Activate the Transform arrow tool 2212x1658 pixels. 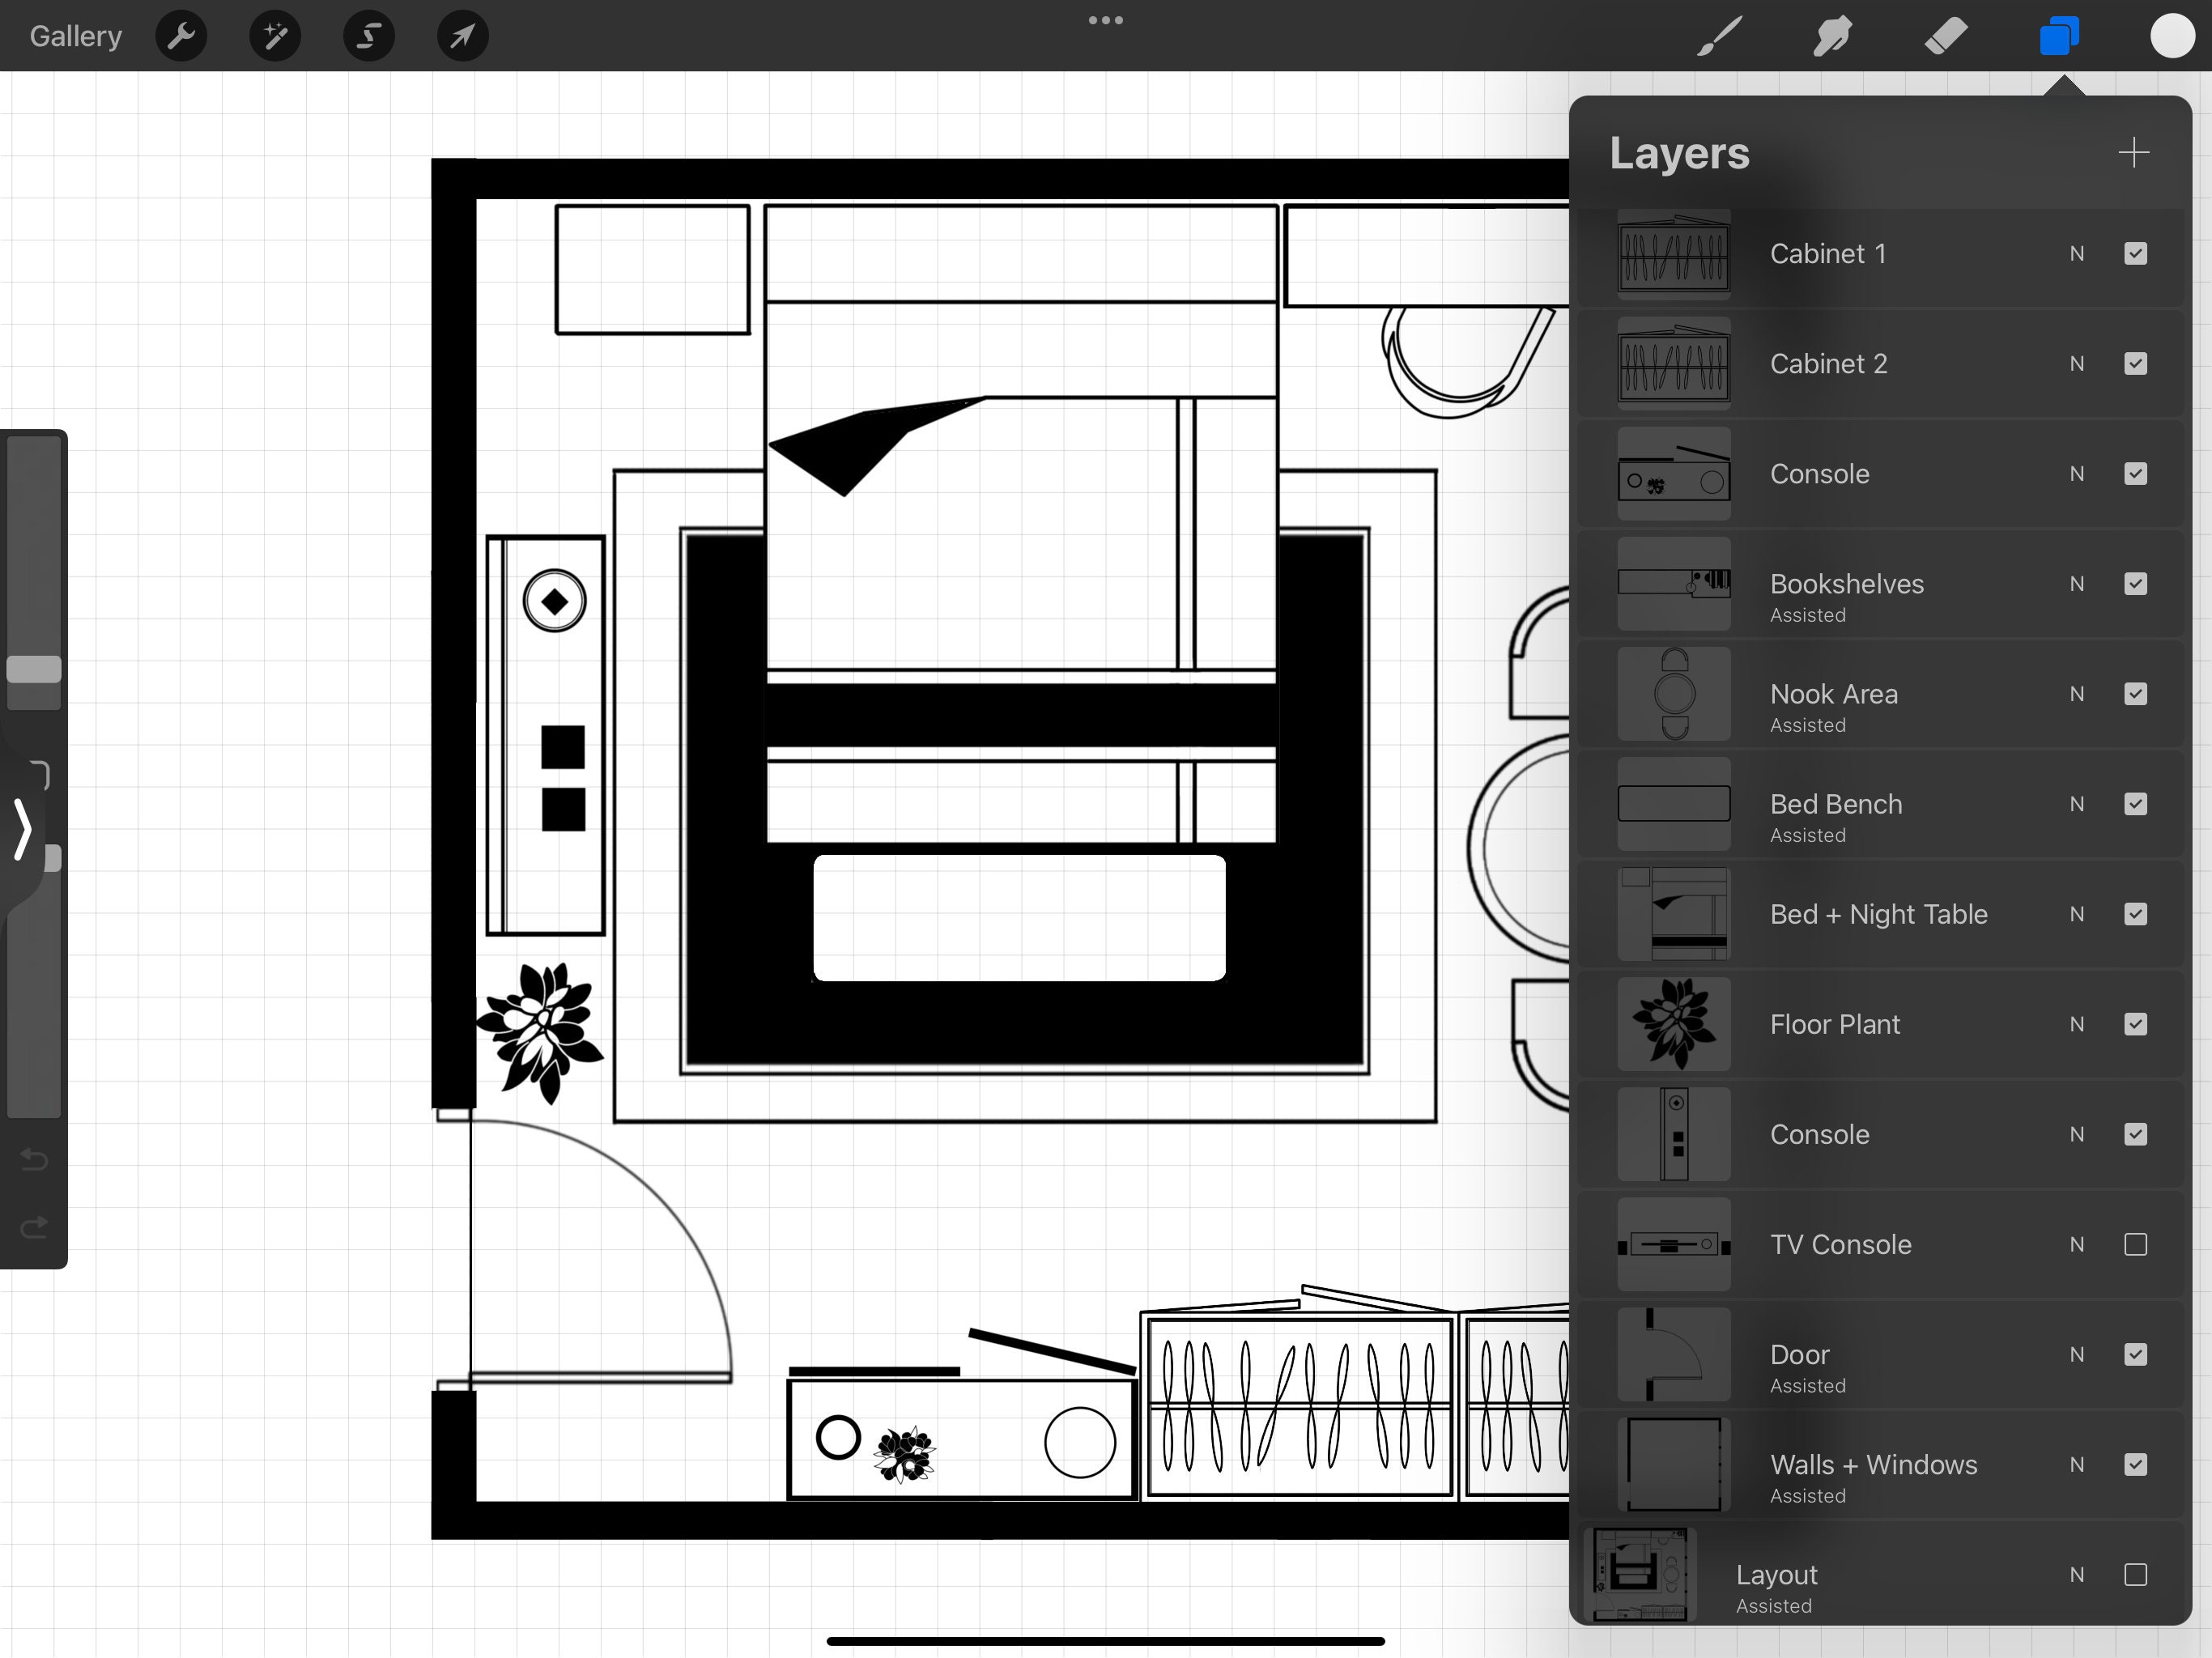(461, 36)
